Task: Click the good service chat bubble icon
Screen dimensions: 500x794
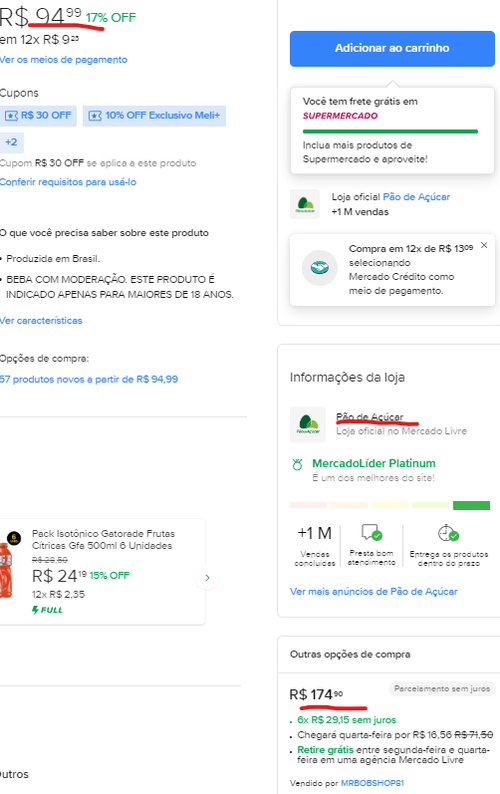Action: (371, 532)
